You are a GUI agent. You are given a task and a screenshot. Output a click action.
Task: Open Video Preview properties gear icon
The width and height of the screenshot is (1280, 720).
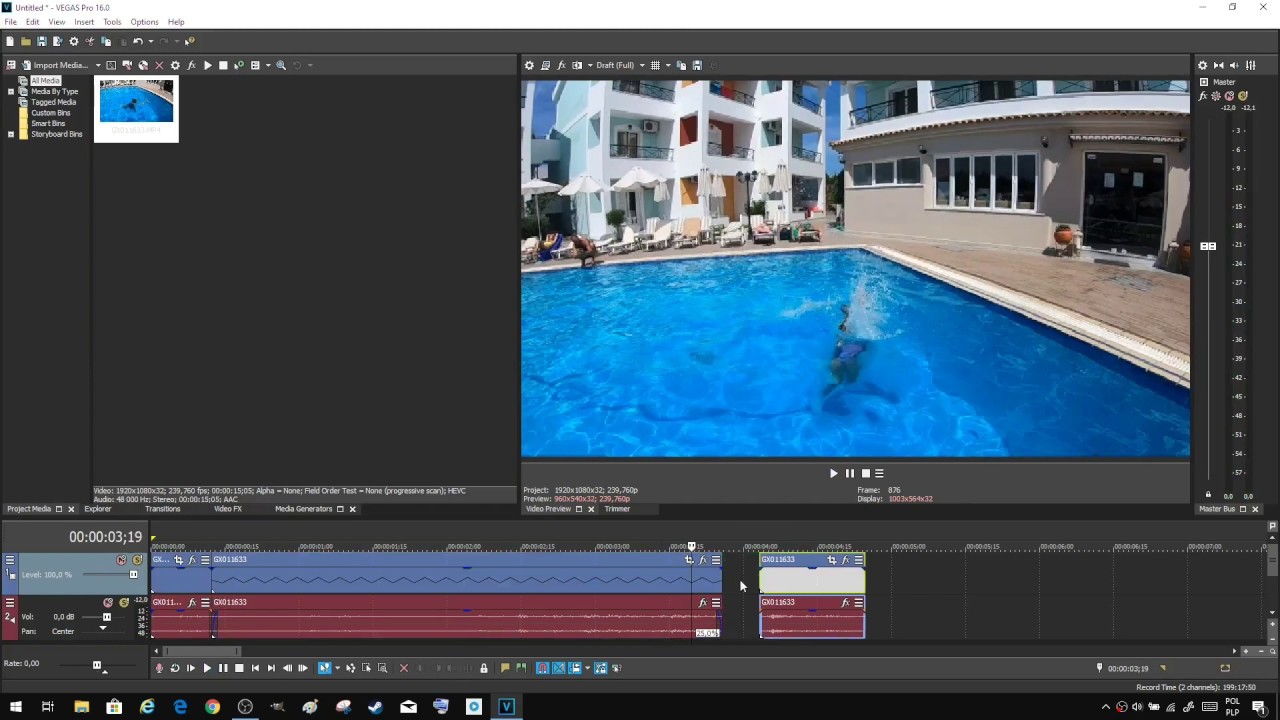click(529, 65)
